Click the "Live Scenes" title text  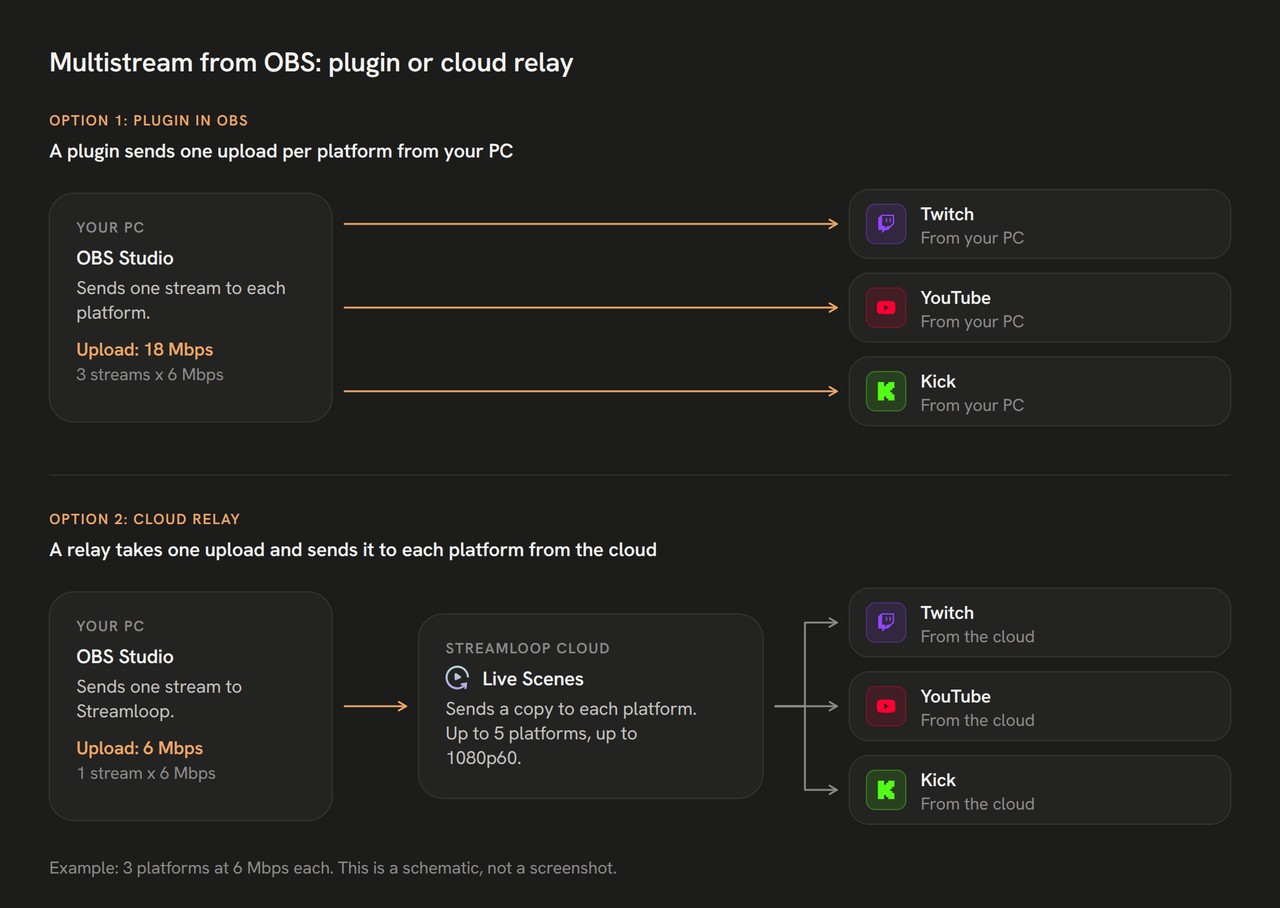(533, 679)
